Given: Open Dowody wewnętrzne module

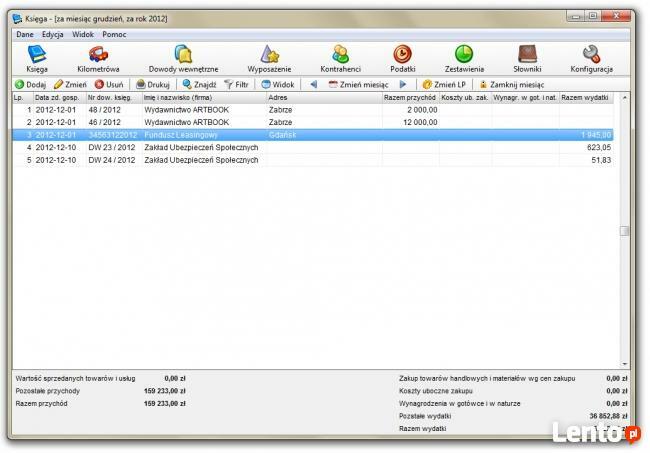Looking at the screenshot, I should 183,59.
